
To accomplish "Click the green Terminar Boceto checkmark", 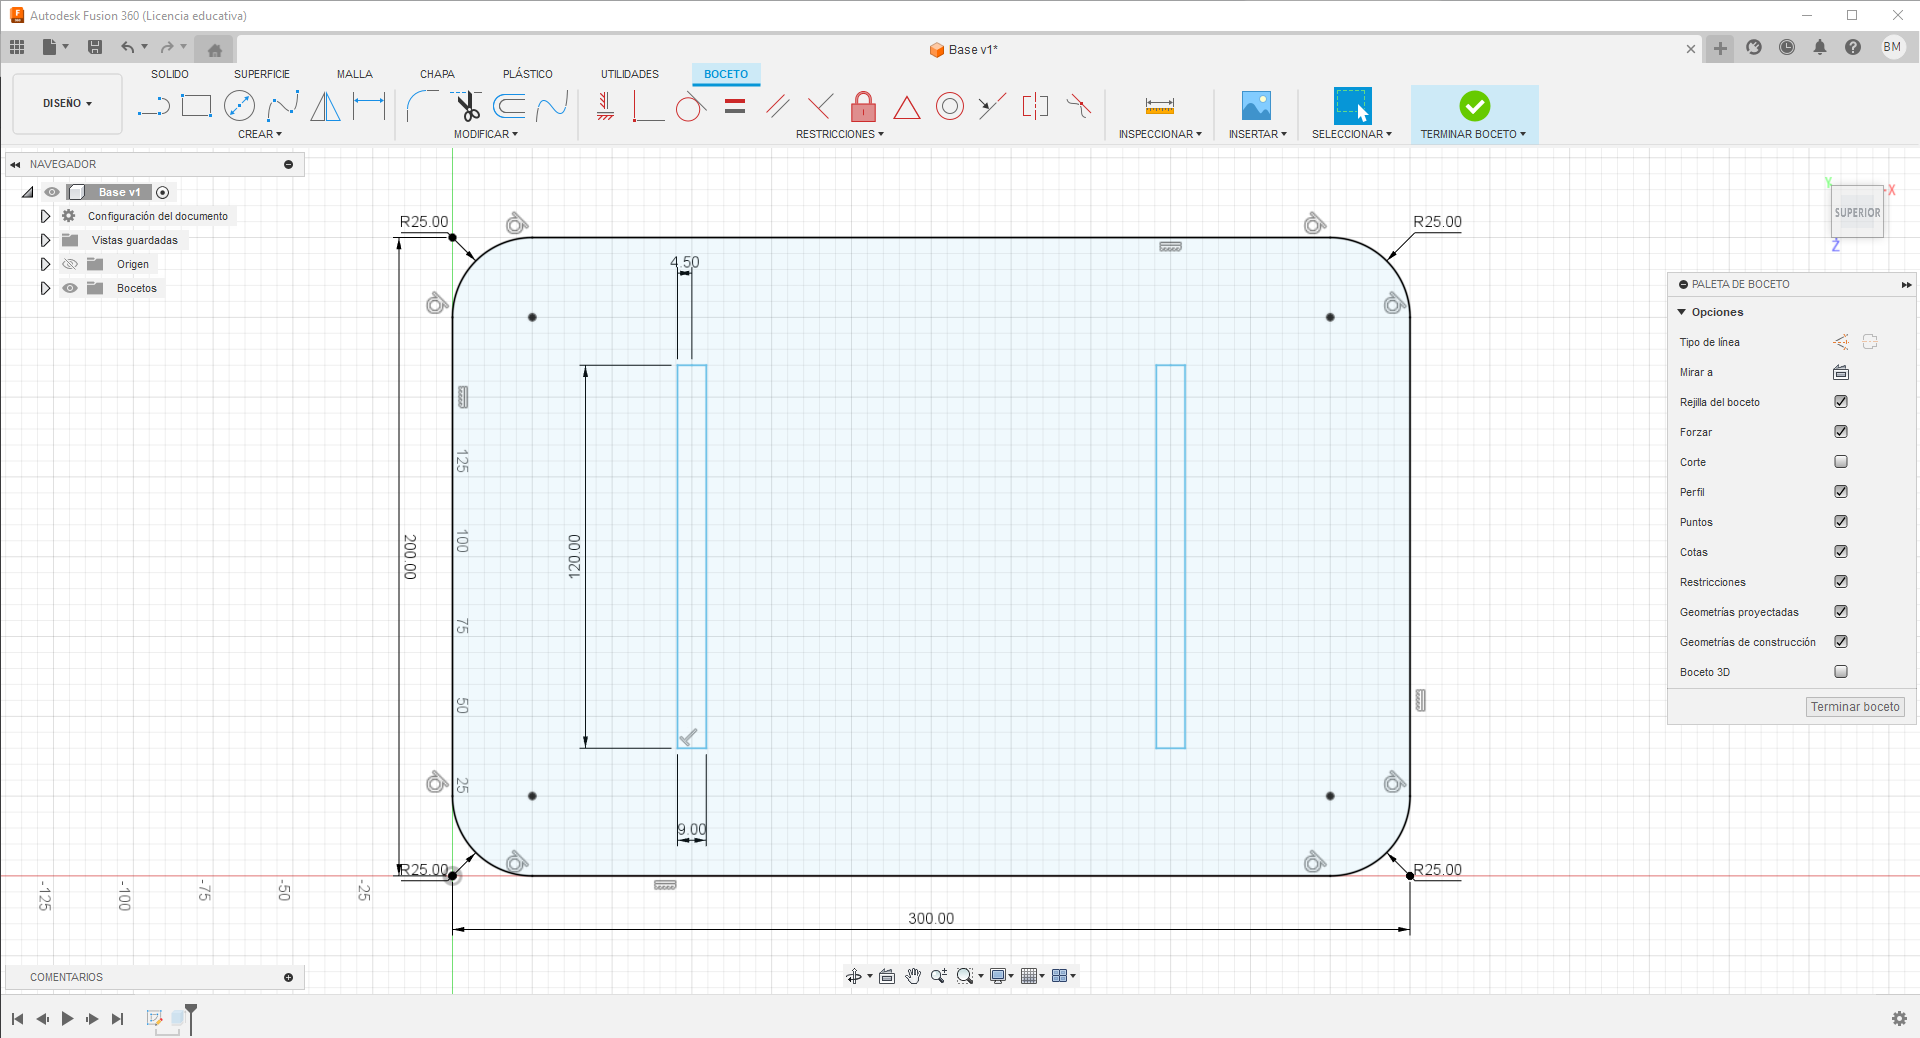I will tap(1474, 106).
